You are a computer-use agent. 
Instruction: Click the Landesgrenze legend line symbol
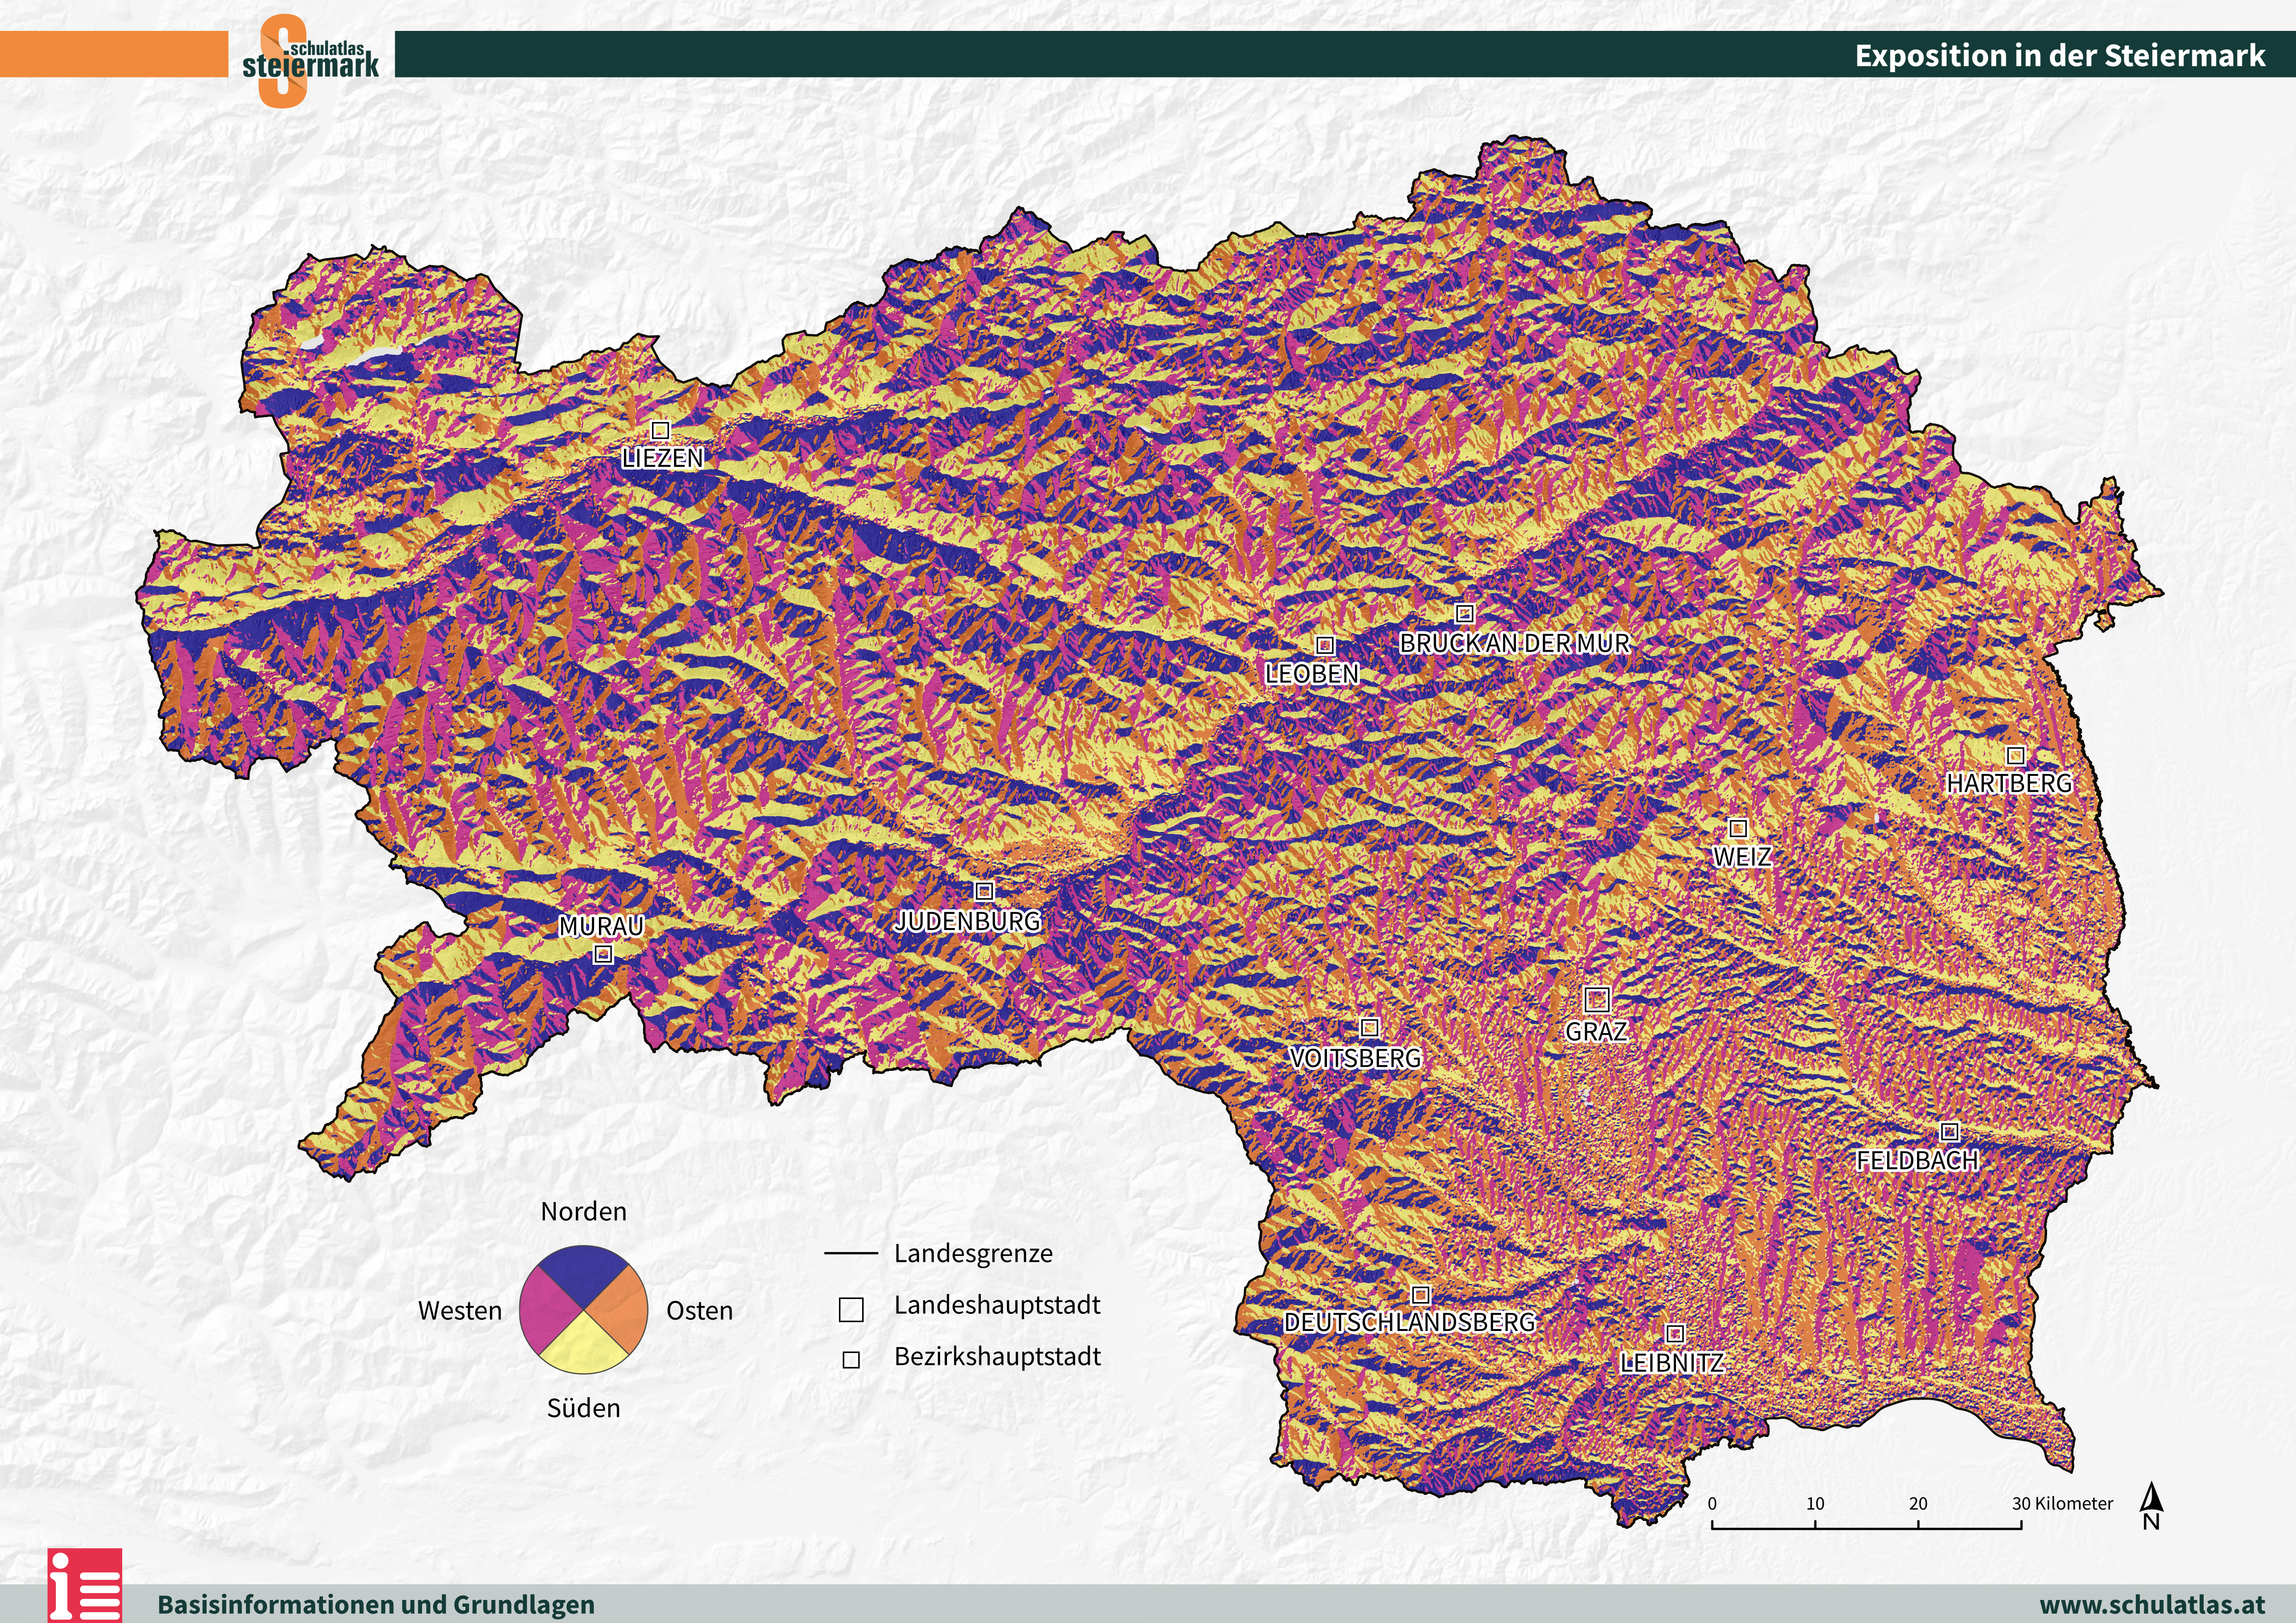(851, 1254)
